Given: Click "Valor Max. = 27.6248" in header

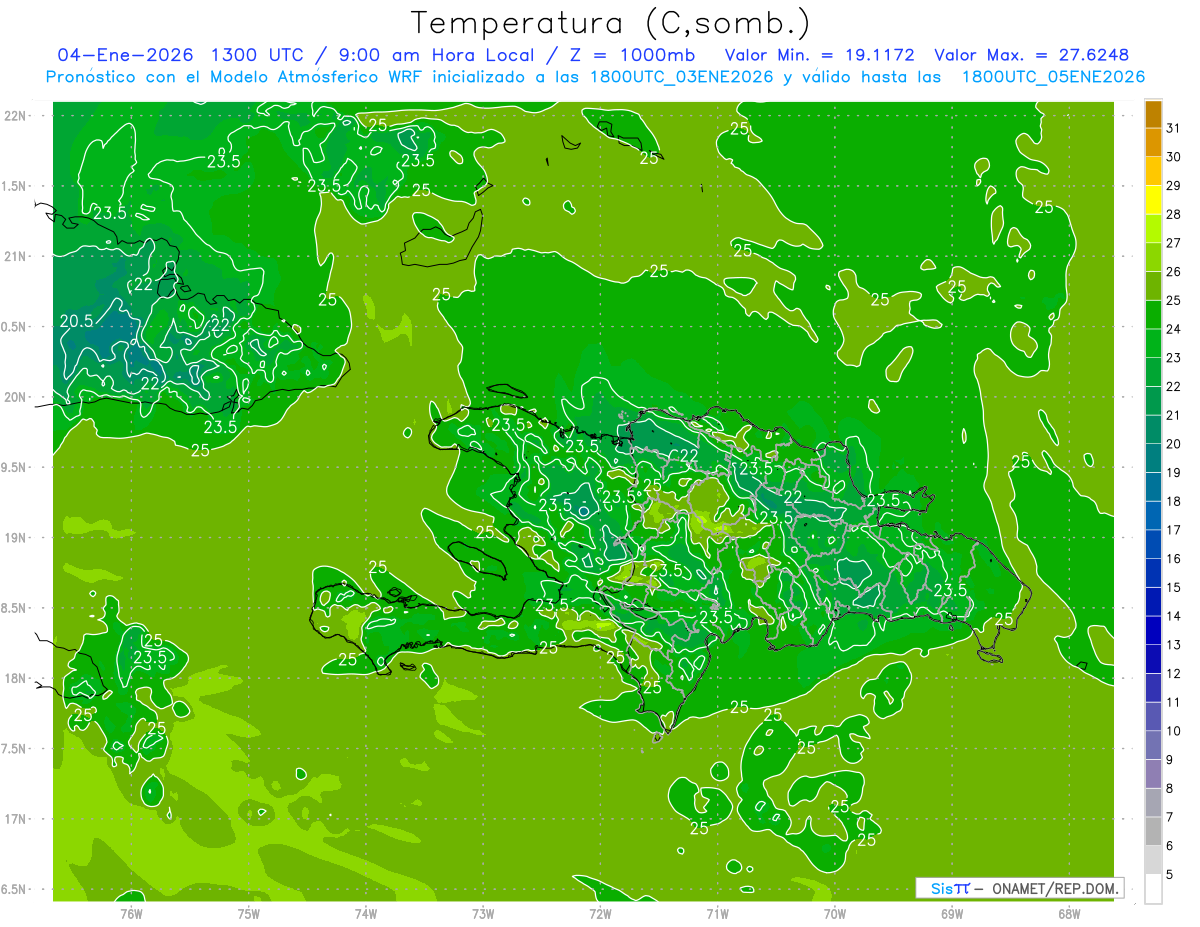Looking at the screenshot, I should pos(1031,55).
